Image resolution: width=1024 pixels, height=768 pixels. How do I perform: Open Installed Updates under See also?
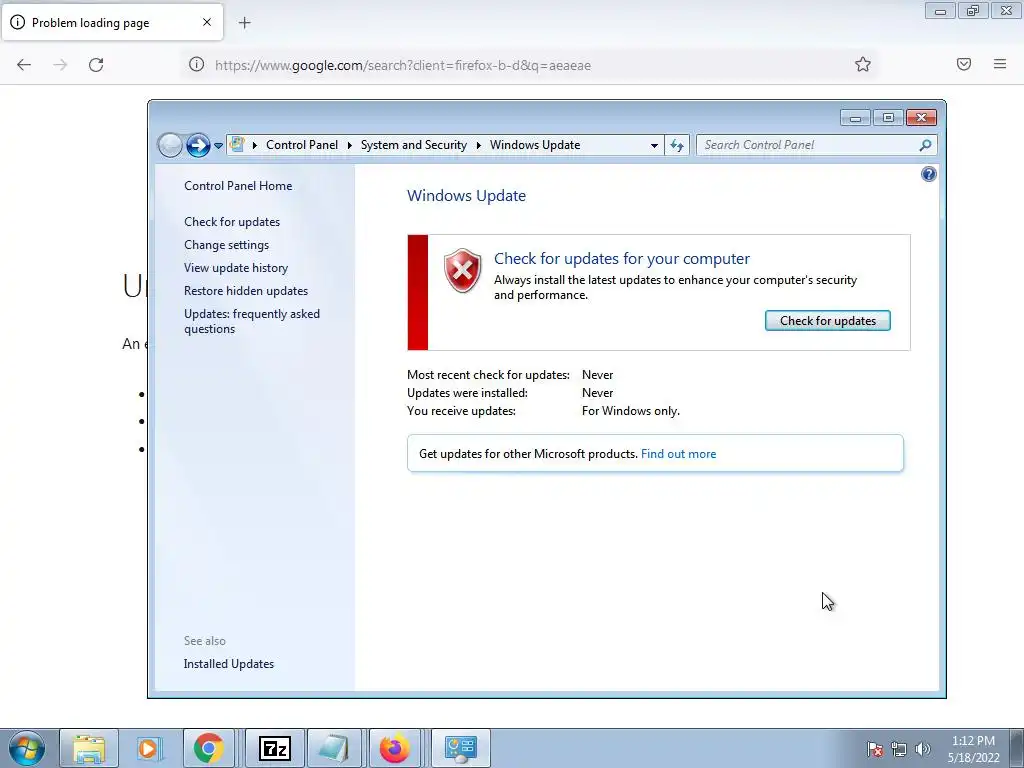point(229,664)
